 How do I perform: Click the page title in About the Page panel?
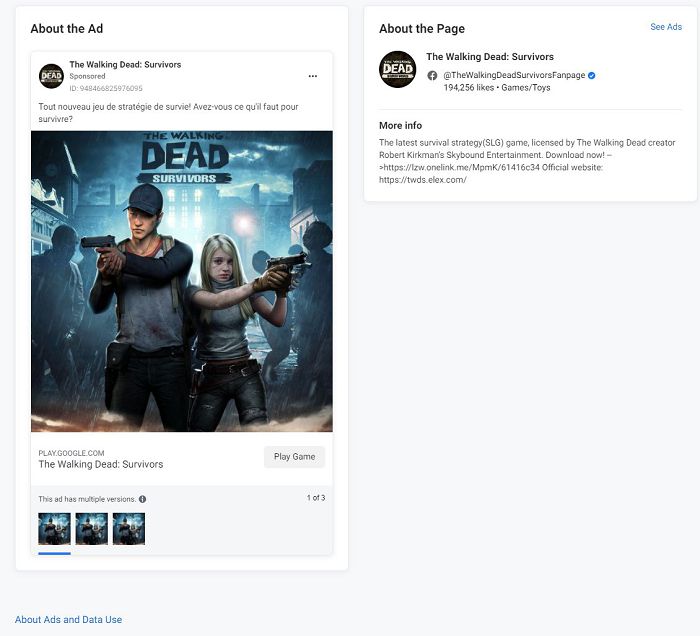pos(489,57)
